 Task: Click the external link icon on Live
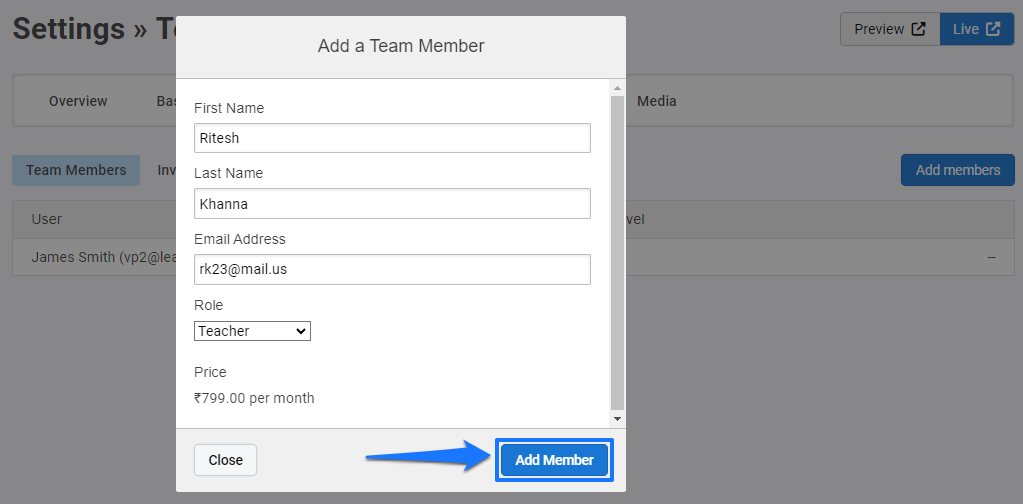(993, 29)
